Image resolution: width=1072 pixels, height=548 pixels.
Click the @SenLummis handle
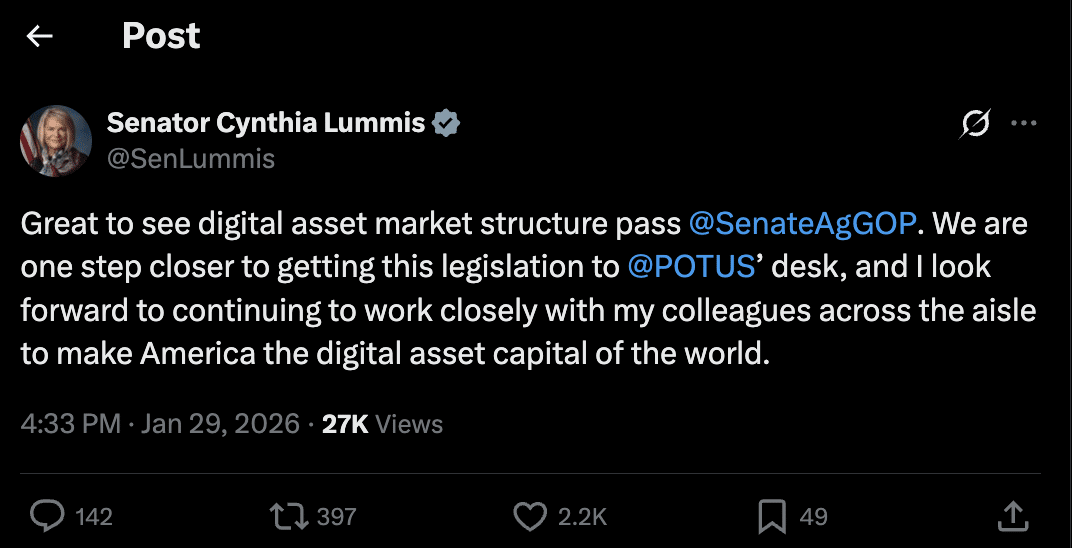tap(191, 159)
